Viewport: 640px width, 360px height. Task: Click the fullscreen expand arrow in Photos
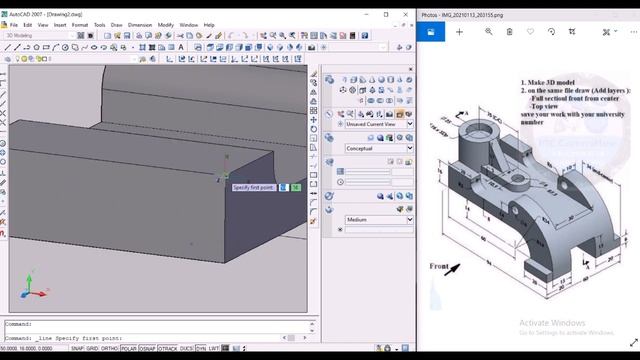point(633,343)
